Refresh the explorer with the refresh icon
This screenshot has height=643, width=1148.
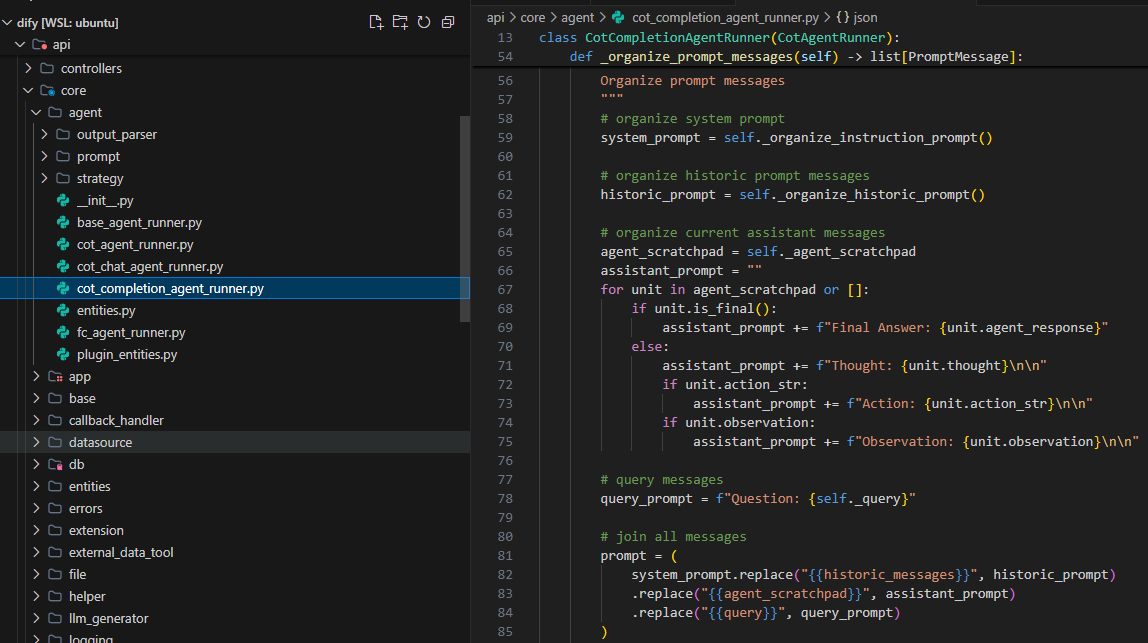pos(424,22)
